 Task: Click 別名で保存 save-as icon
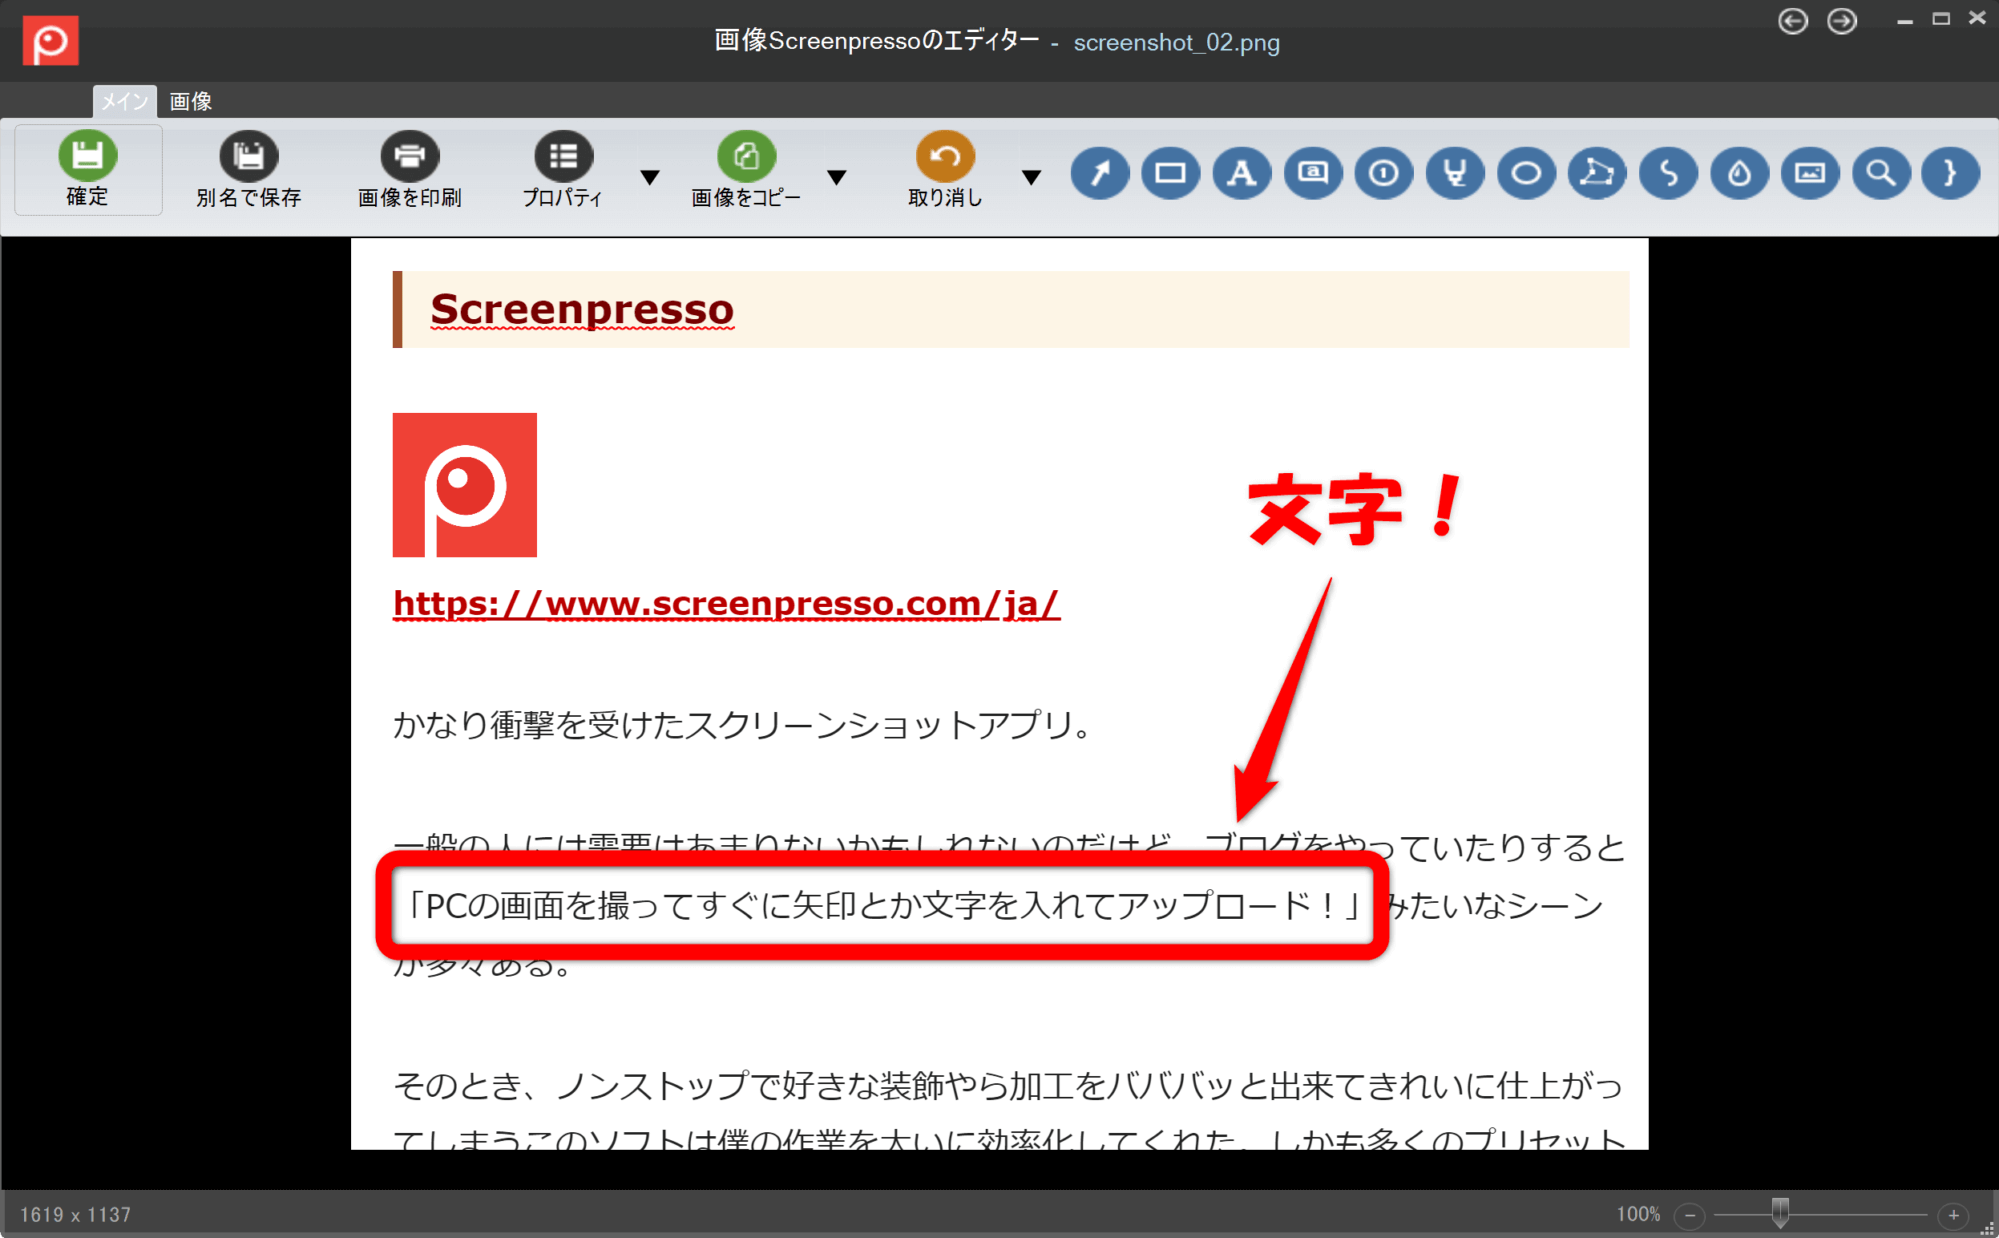coord(249,156)
